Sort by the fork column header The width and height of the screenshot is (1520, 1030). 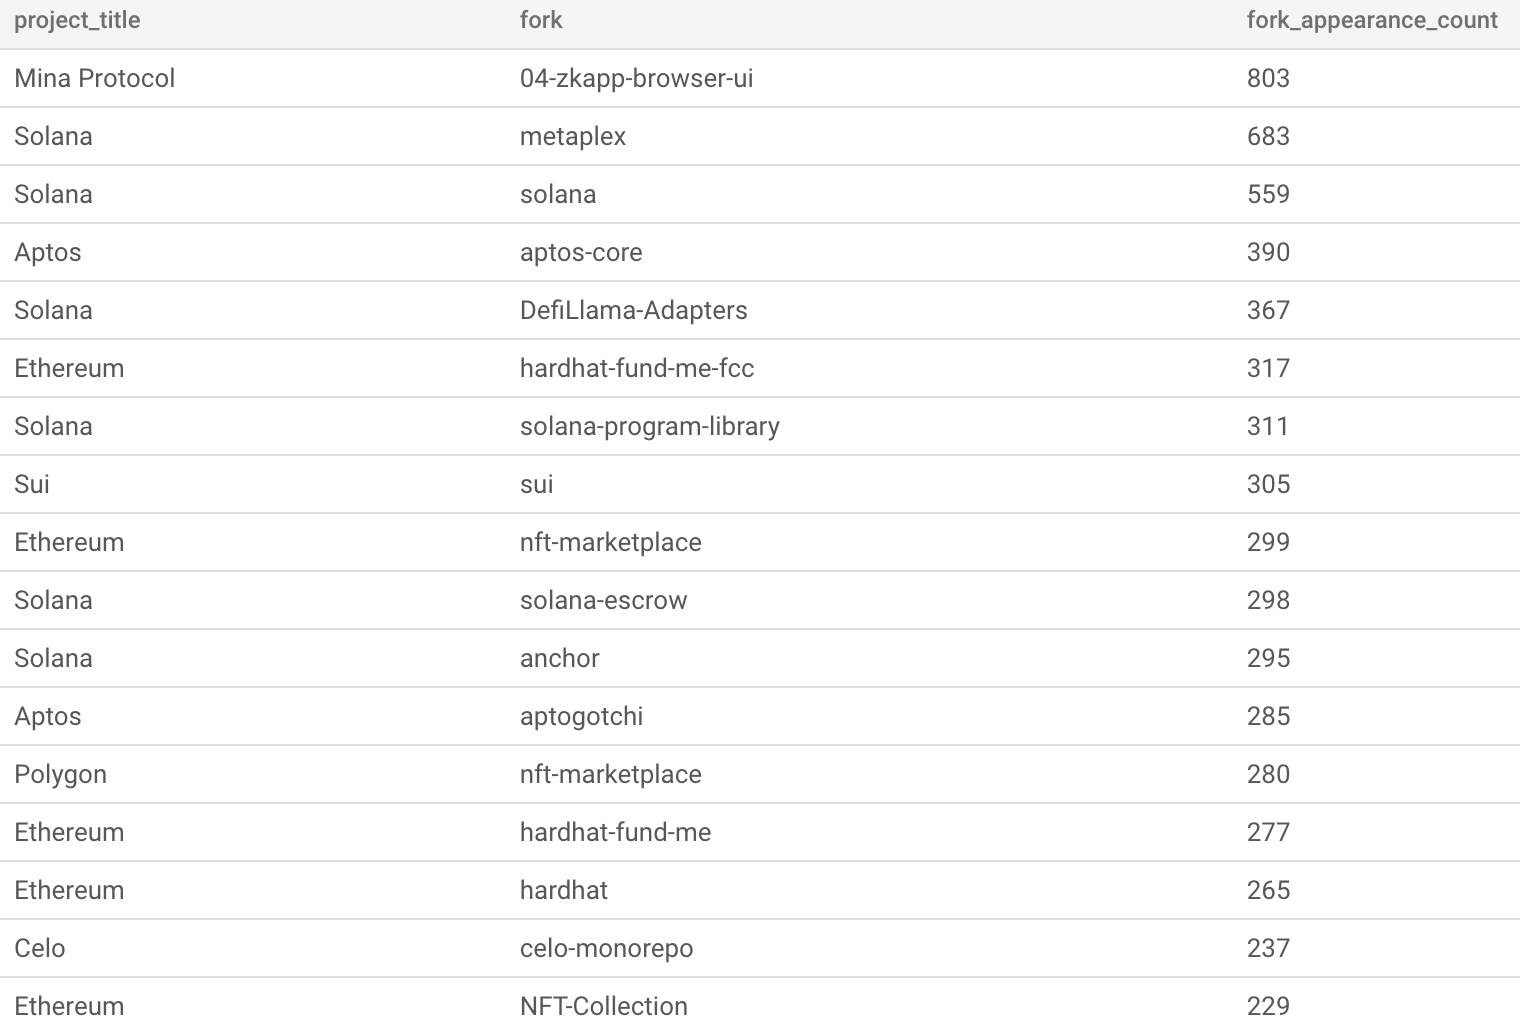(541, 20)
